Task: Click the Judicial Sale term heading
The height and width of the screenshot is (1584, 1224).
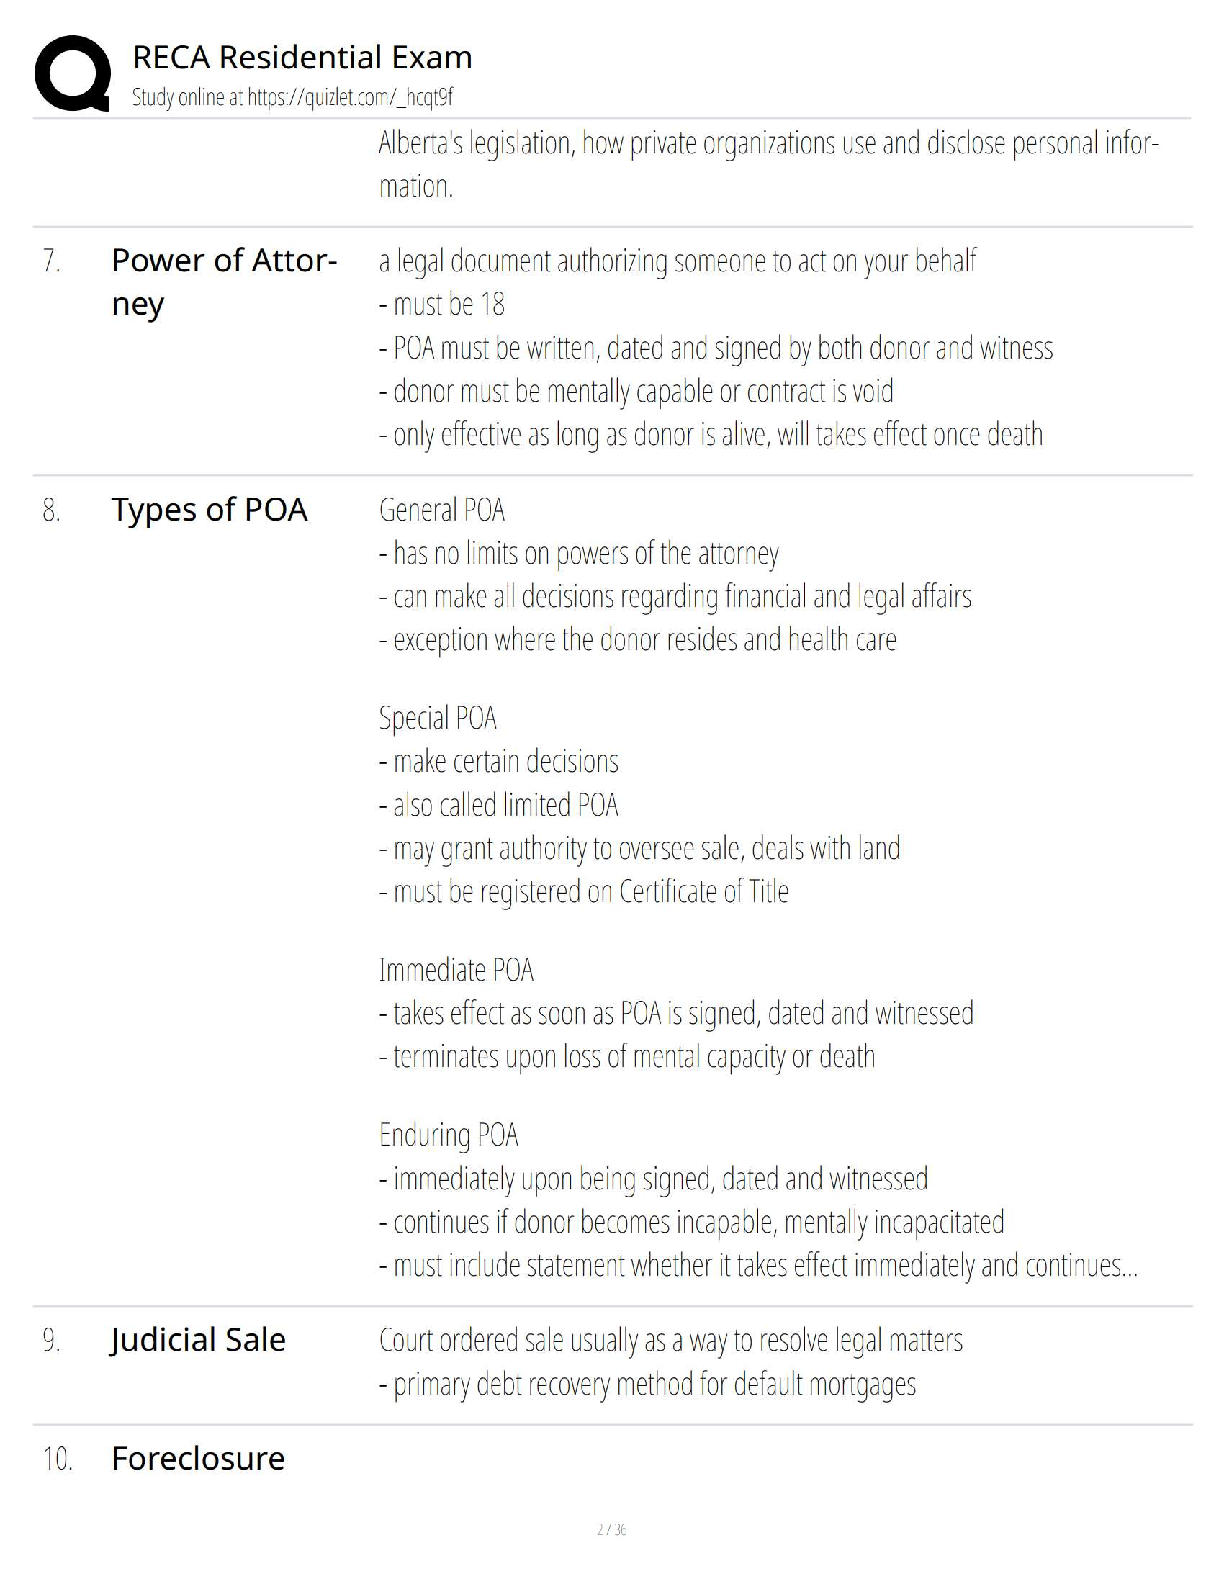Action: (198, 1340)
